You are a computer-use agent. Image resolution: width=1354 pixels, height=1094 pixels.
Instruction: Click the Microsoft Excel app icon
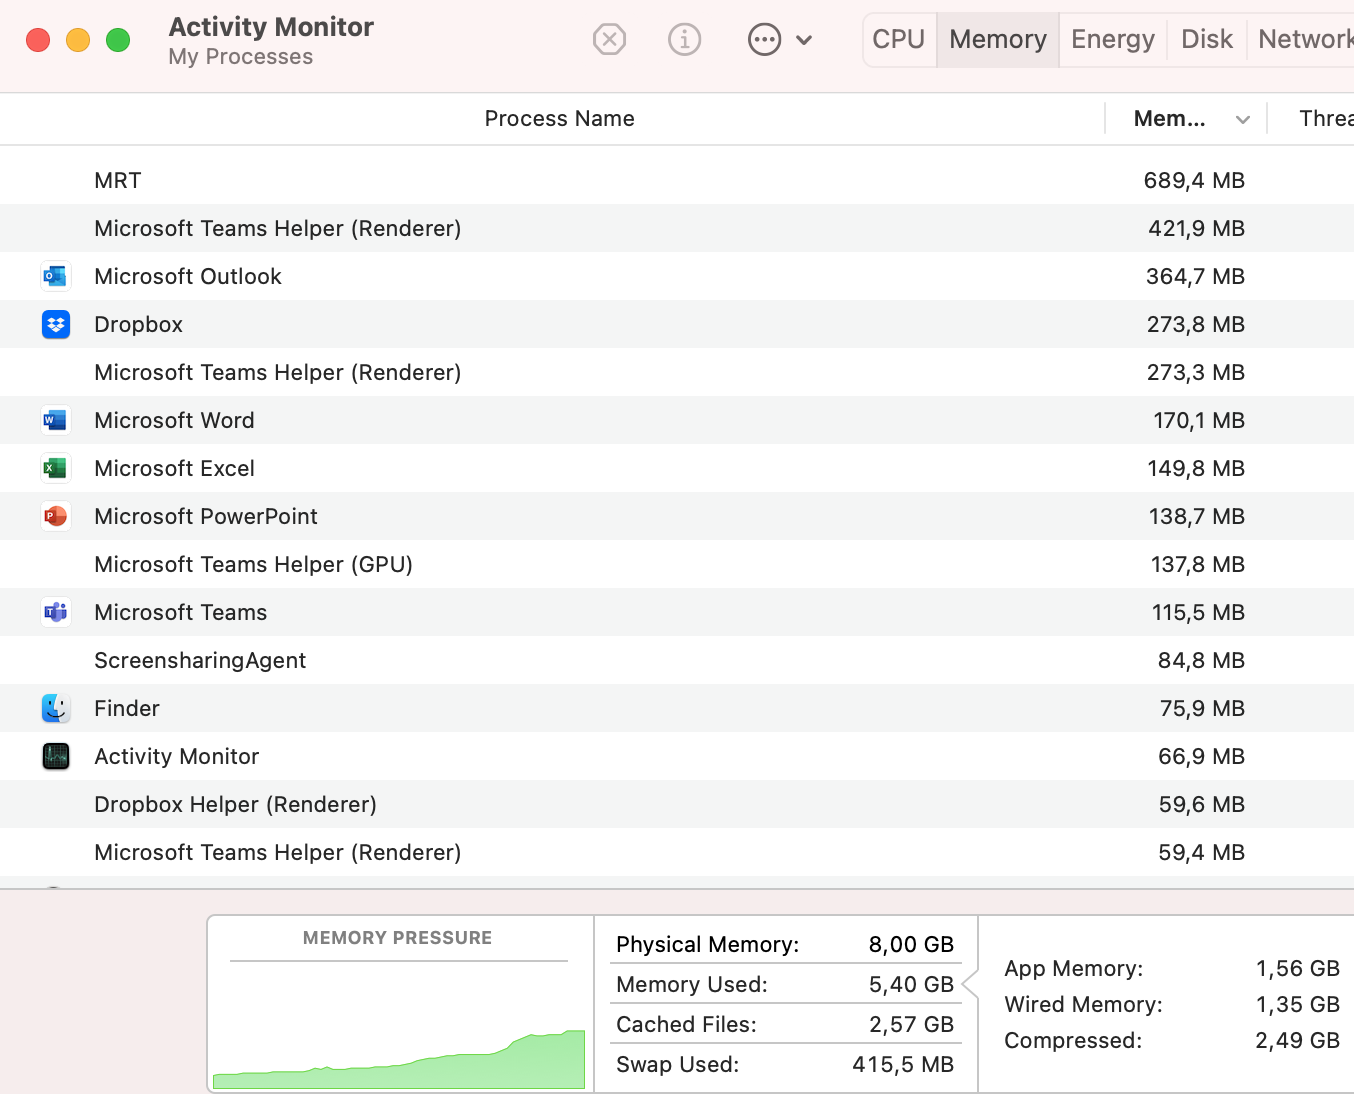[x=56, y=468]
